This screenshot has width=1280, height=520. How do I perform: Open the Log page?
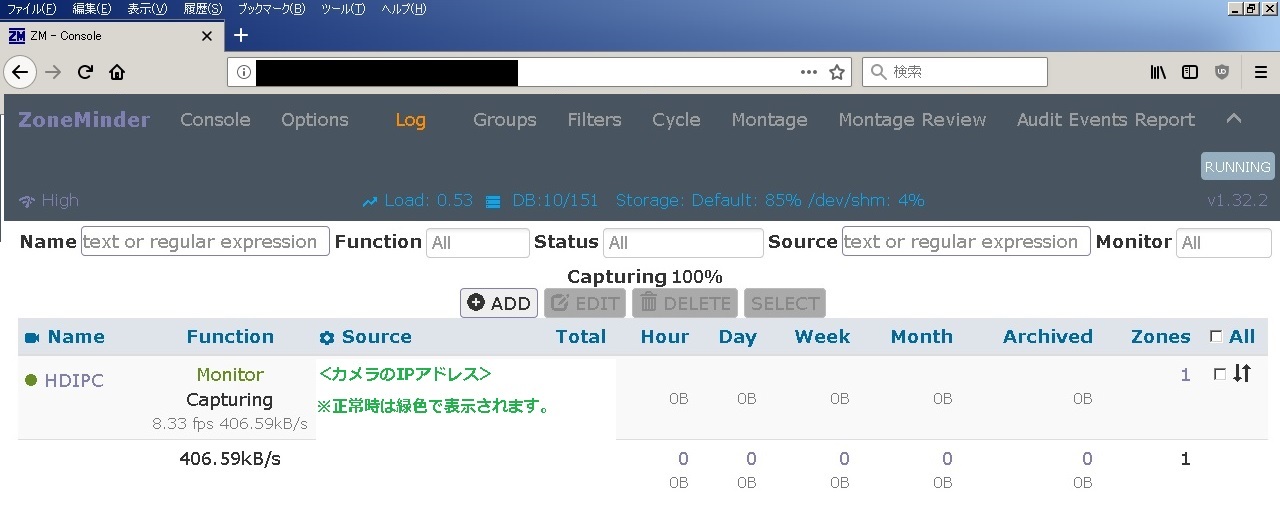click(x=410, y=120)
